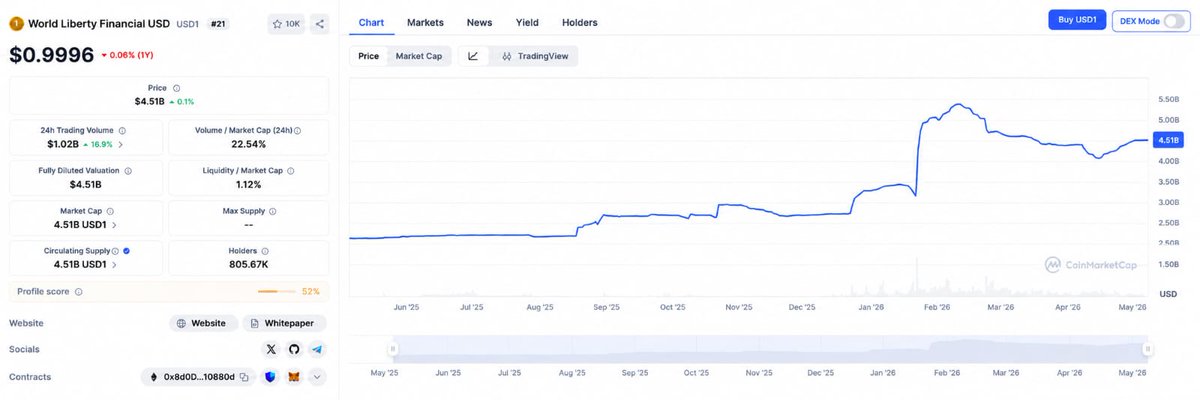Screen dimensions: 1200x400
Task: Click the #21 rank badge
Action: coord(218,23)
